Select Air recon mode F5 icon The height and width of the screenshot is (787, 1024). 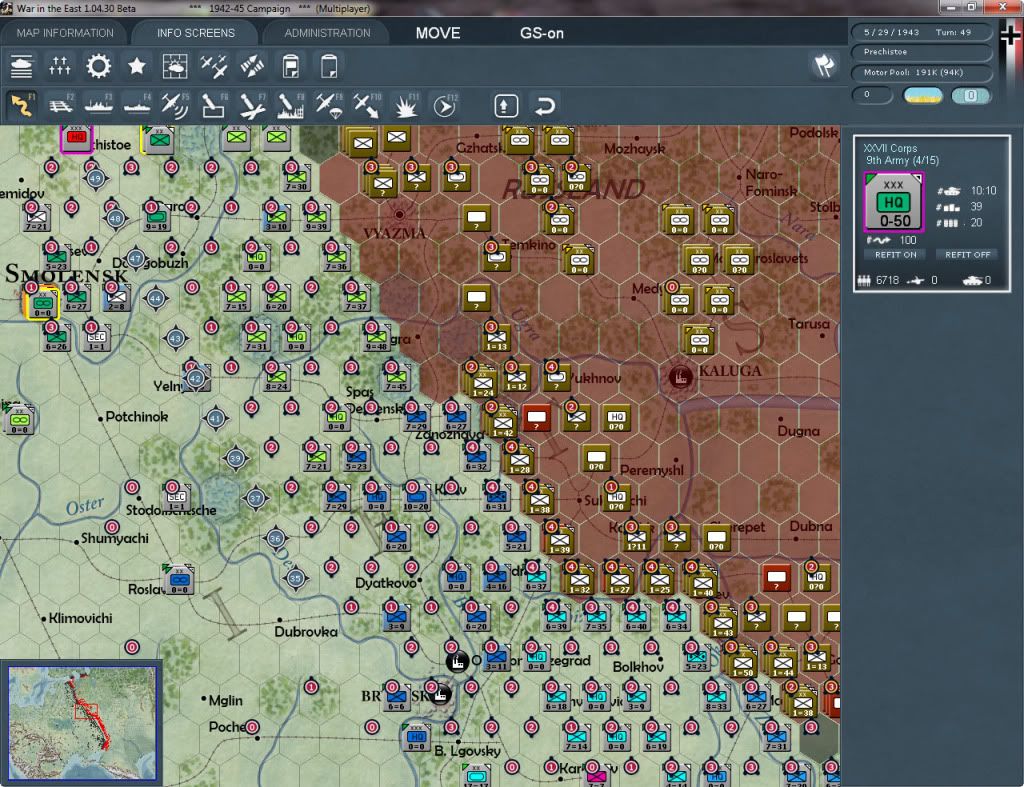[175, 106]
